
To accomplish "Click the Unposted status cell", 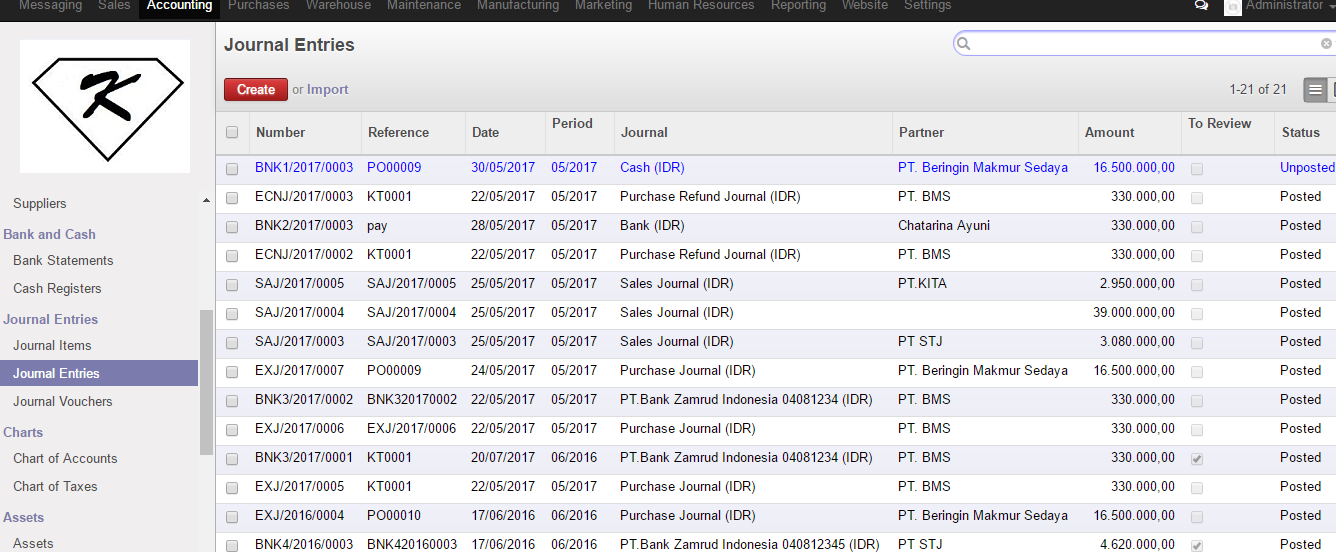I will tap(1307, 167).
